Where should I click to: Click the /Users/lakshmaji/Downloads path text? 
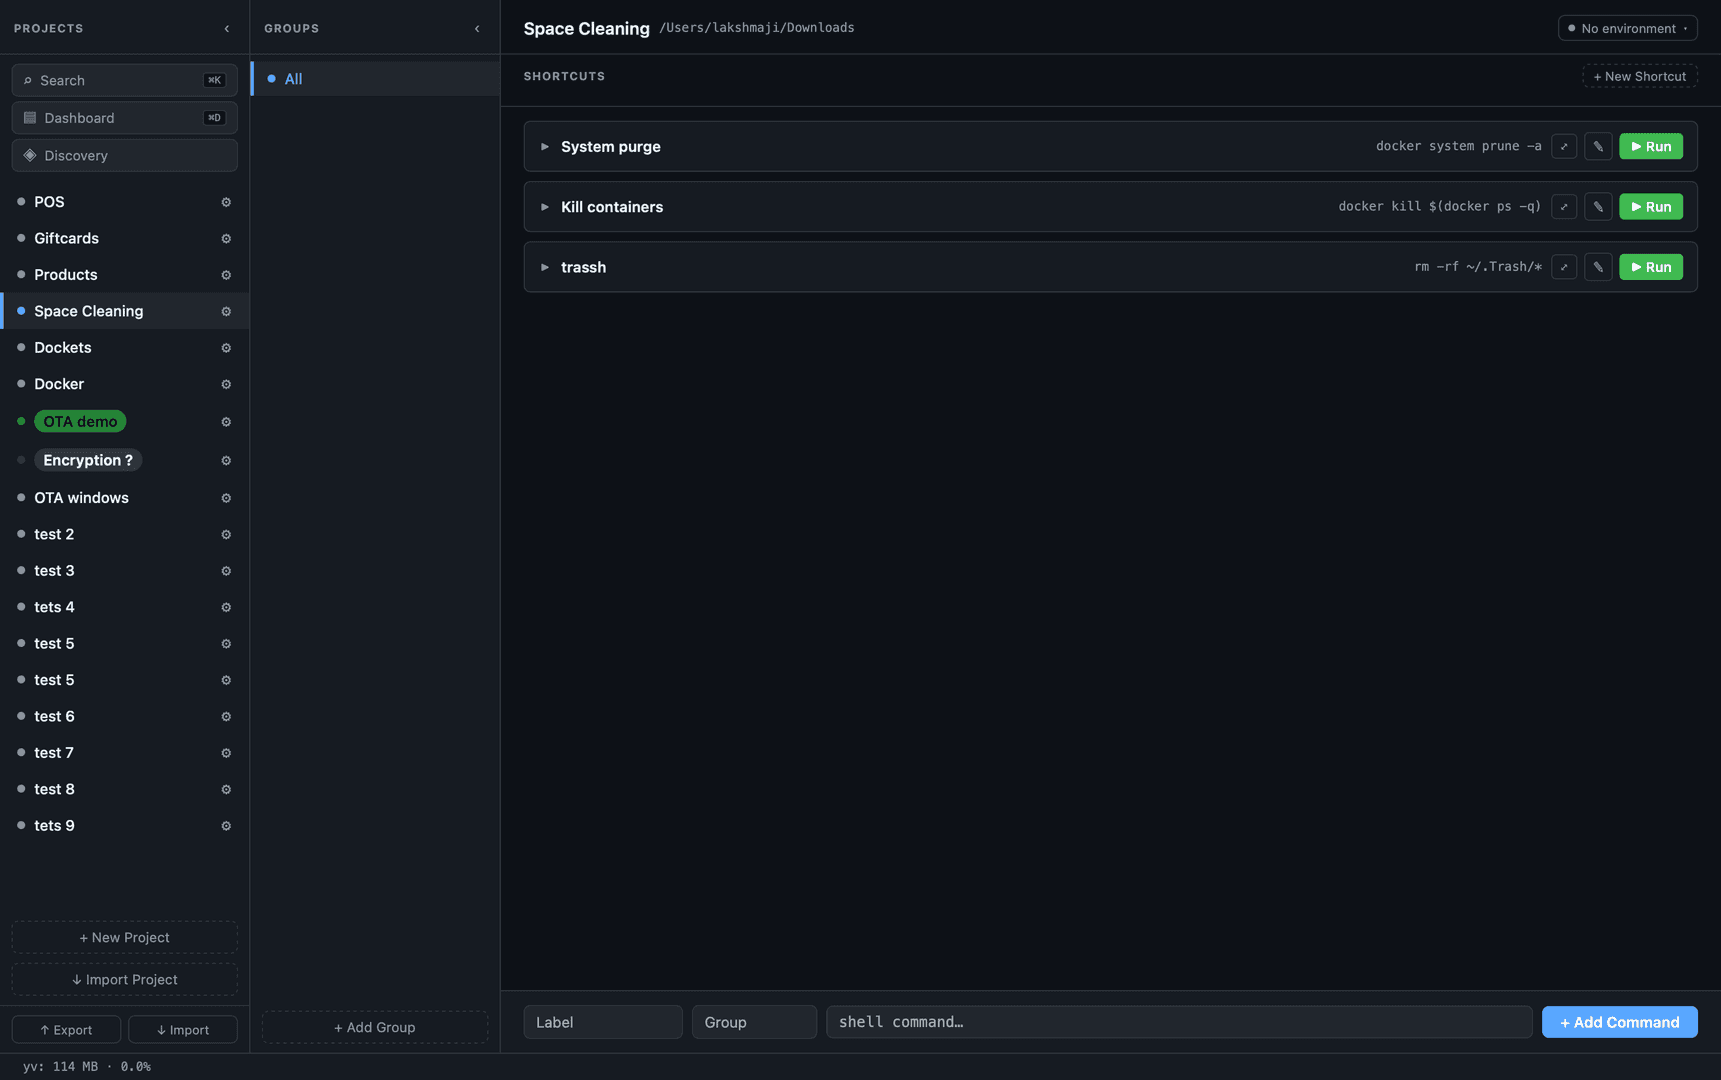click(757, 28)
